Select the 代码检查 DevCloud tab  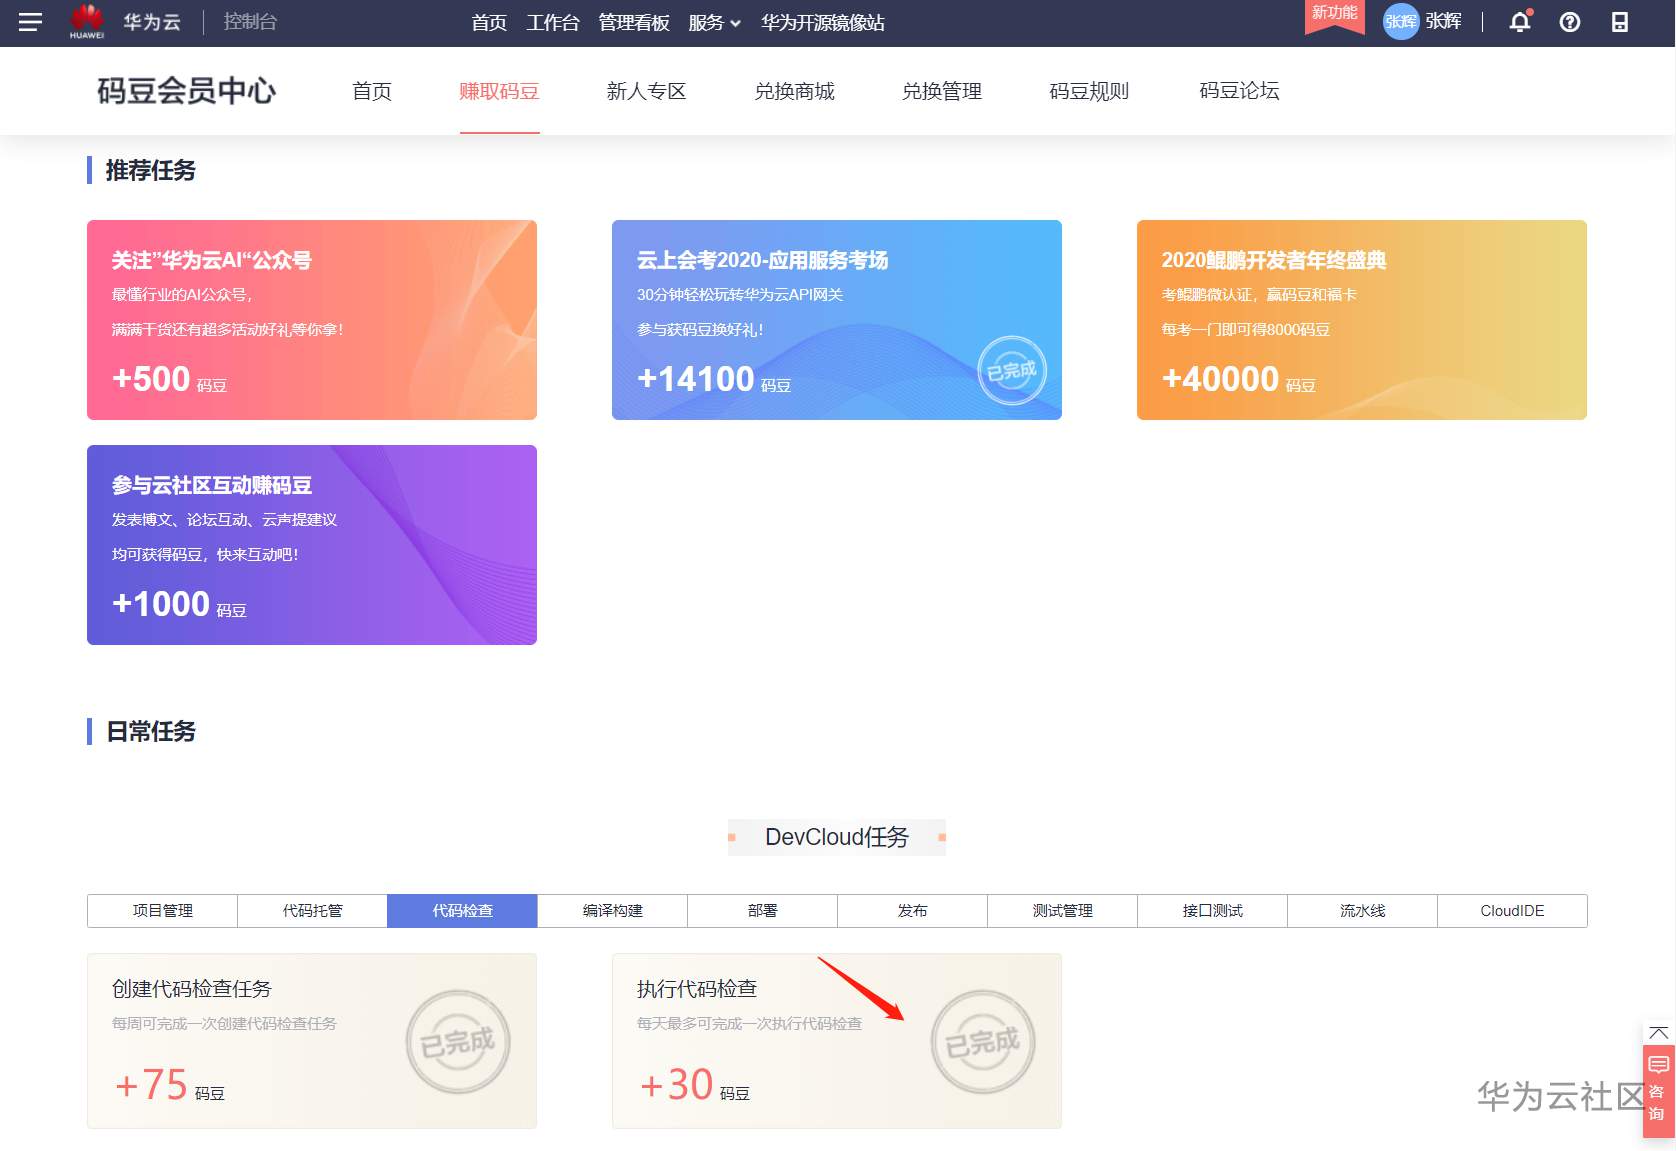463,911
